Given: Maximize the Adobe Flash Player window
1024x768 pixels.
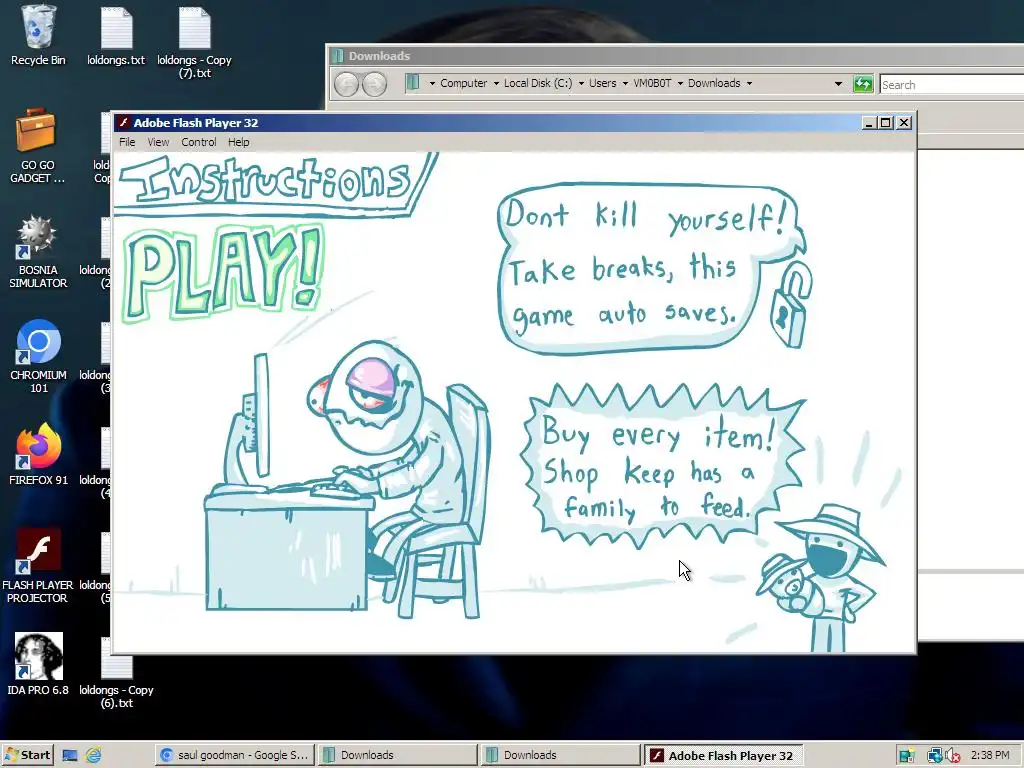Looking at the screenshot, I should 886,123.
